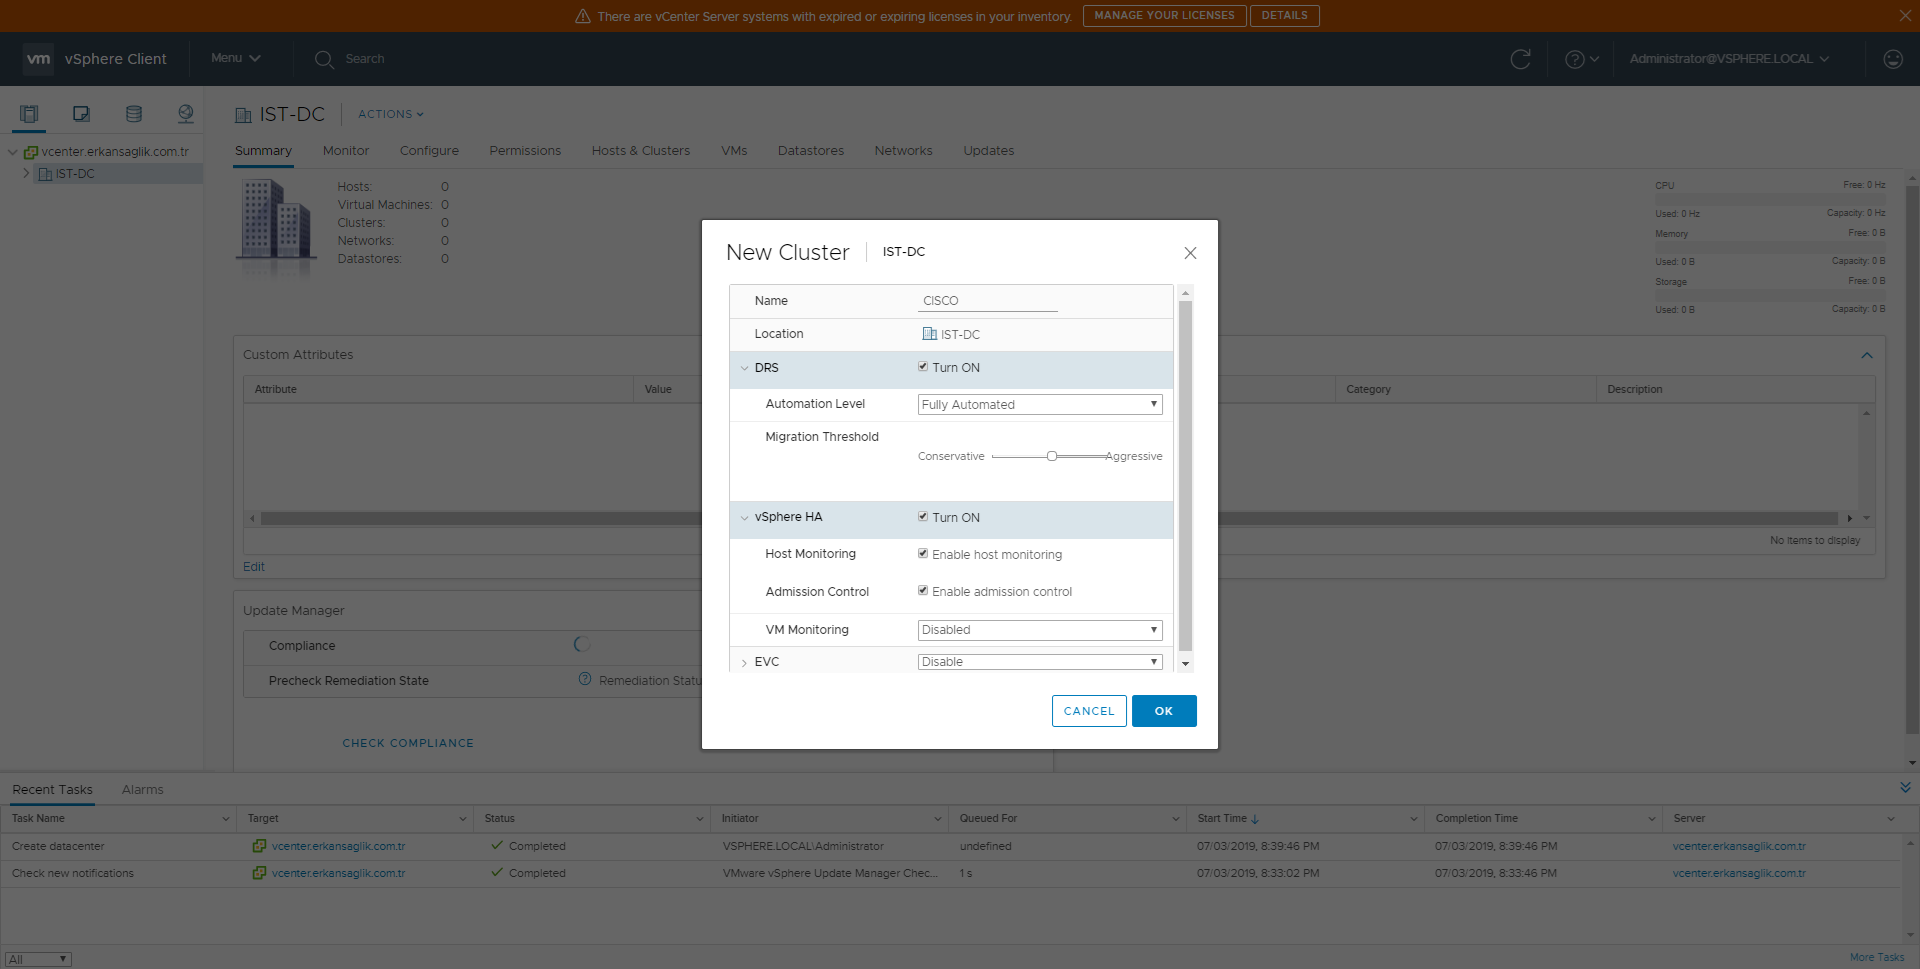Image resolution: width=1920 pixels, height=969 pixels.
Task: Toggle Enable host monitoring checkbox
Action: (923, 554)
